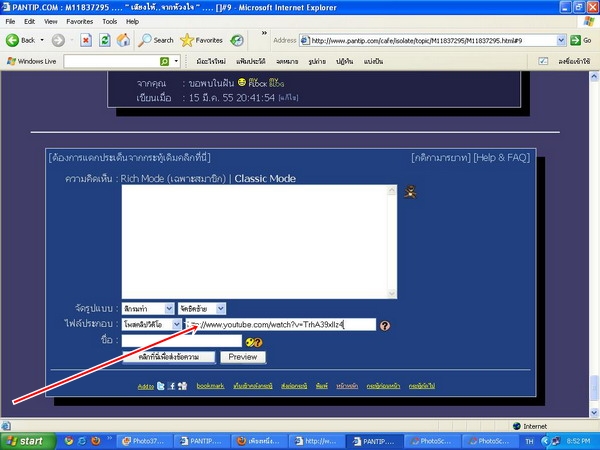Open the File menu
The height and width of the screenshot is (450, 600).
(10, 21)
